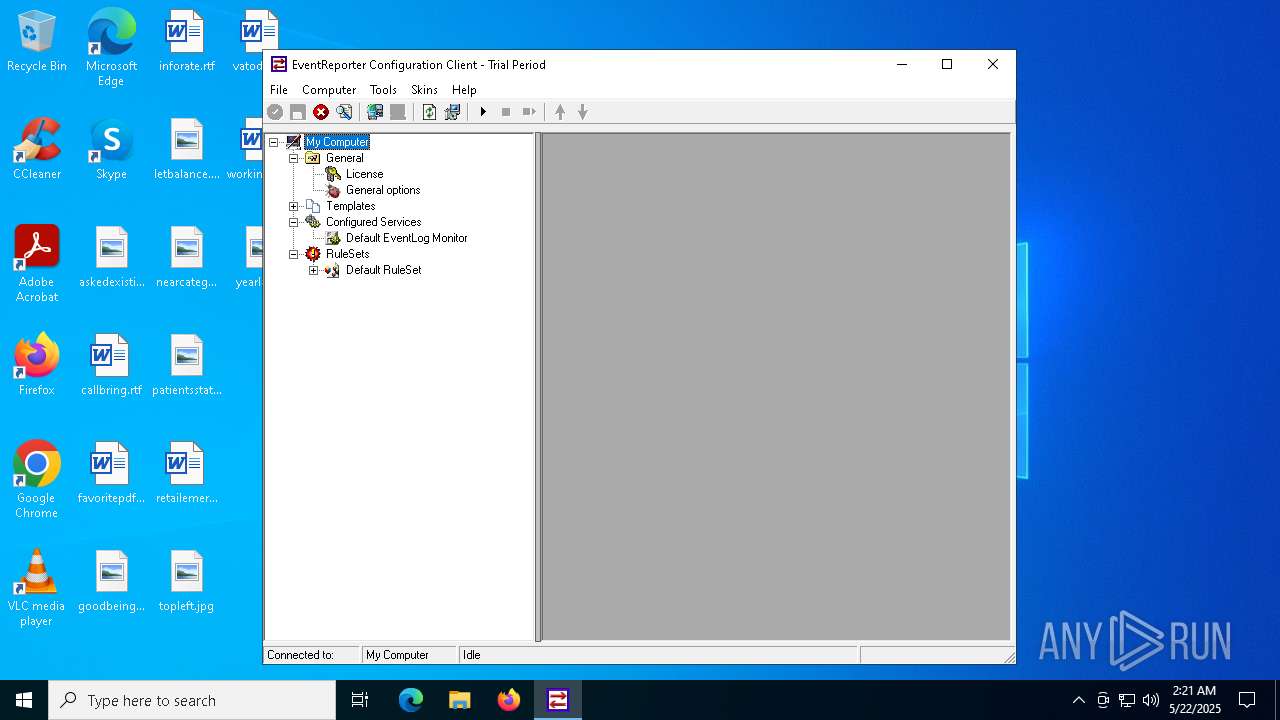The height and width of the screenshot is (720, 1280).
Task: Open the Tools menu
Action: [383, 90]
